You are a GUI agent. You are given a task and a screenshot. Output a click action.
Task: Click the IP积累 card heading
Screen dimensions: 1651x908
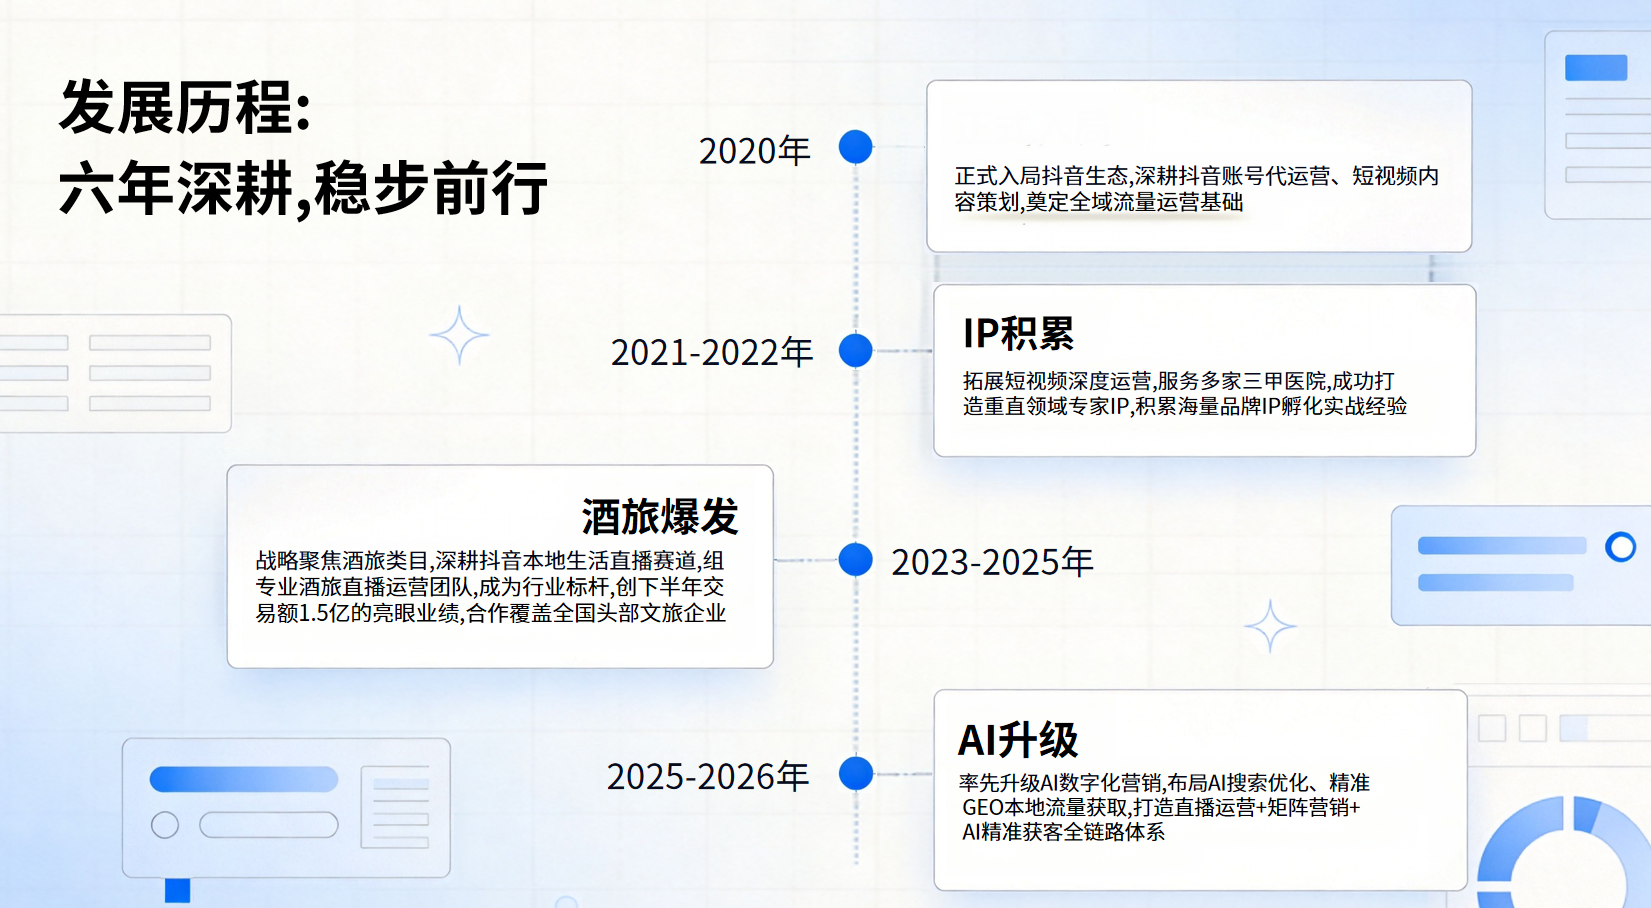coord(1018,333)
